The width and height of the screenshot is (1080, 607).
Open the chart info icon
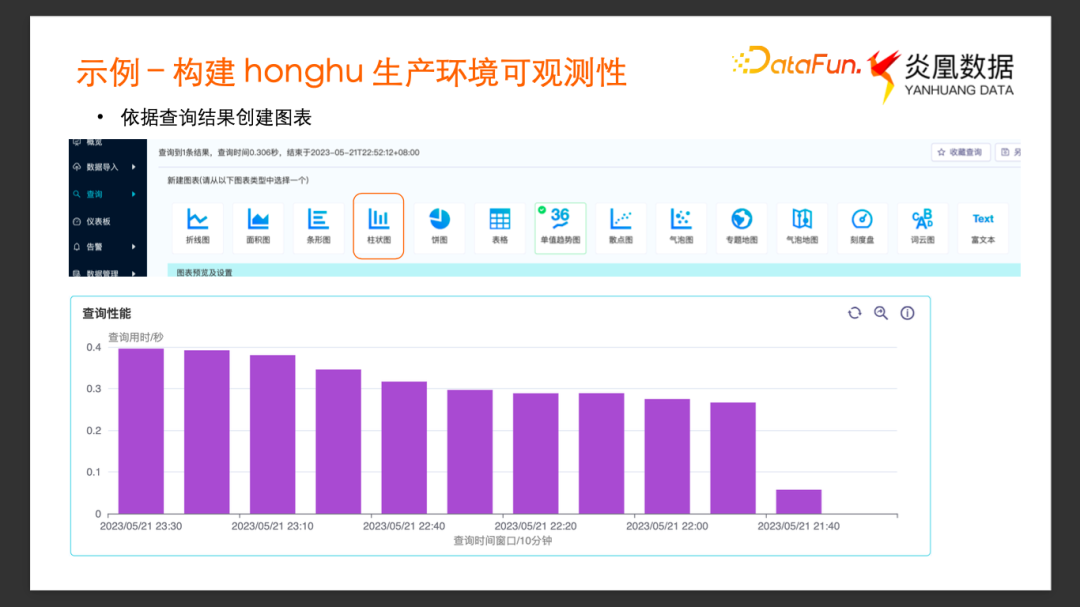(x=908, y=313)
